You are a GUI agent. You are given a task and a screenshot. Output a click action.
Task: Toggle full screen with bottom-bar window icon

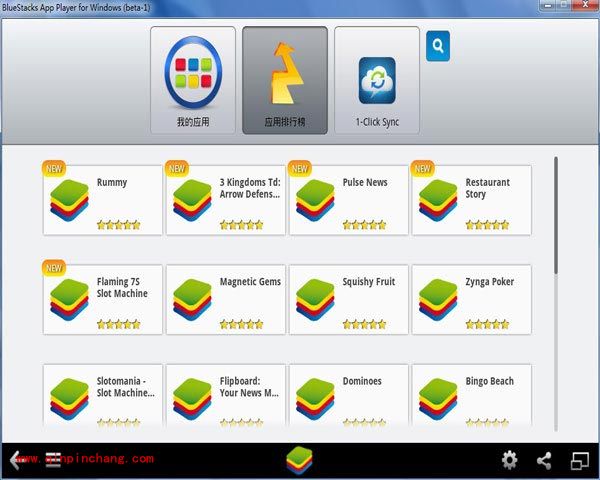pos(580,460)
